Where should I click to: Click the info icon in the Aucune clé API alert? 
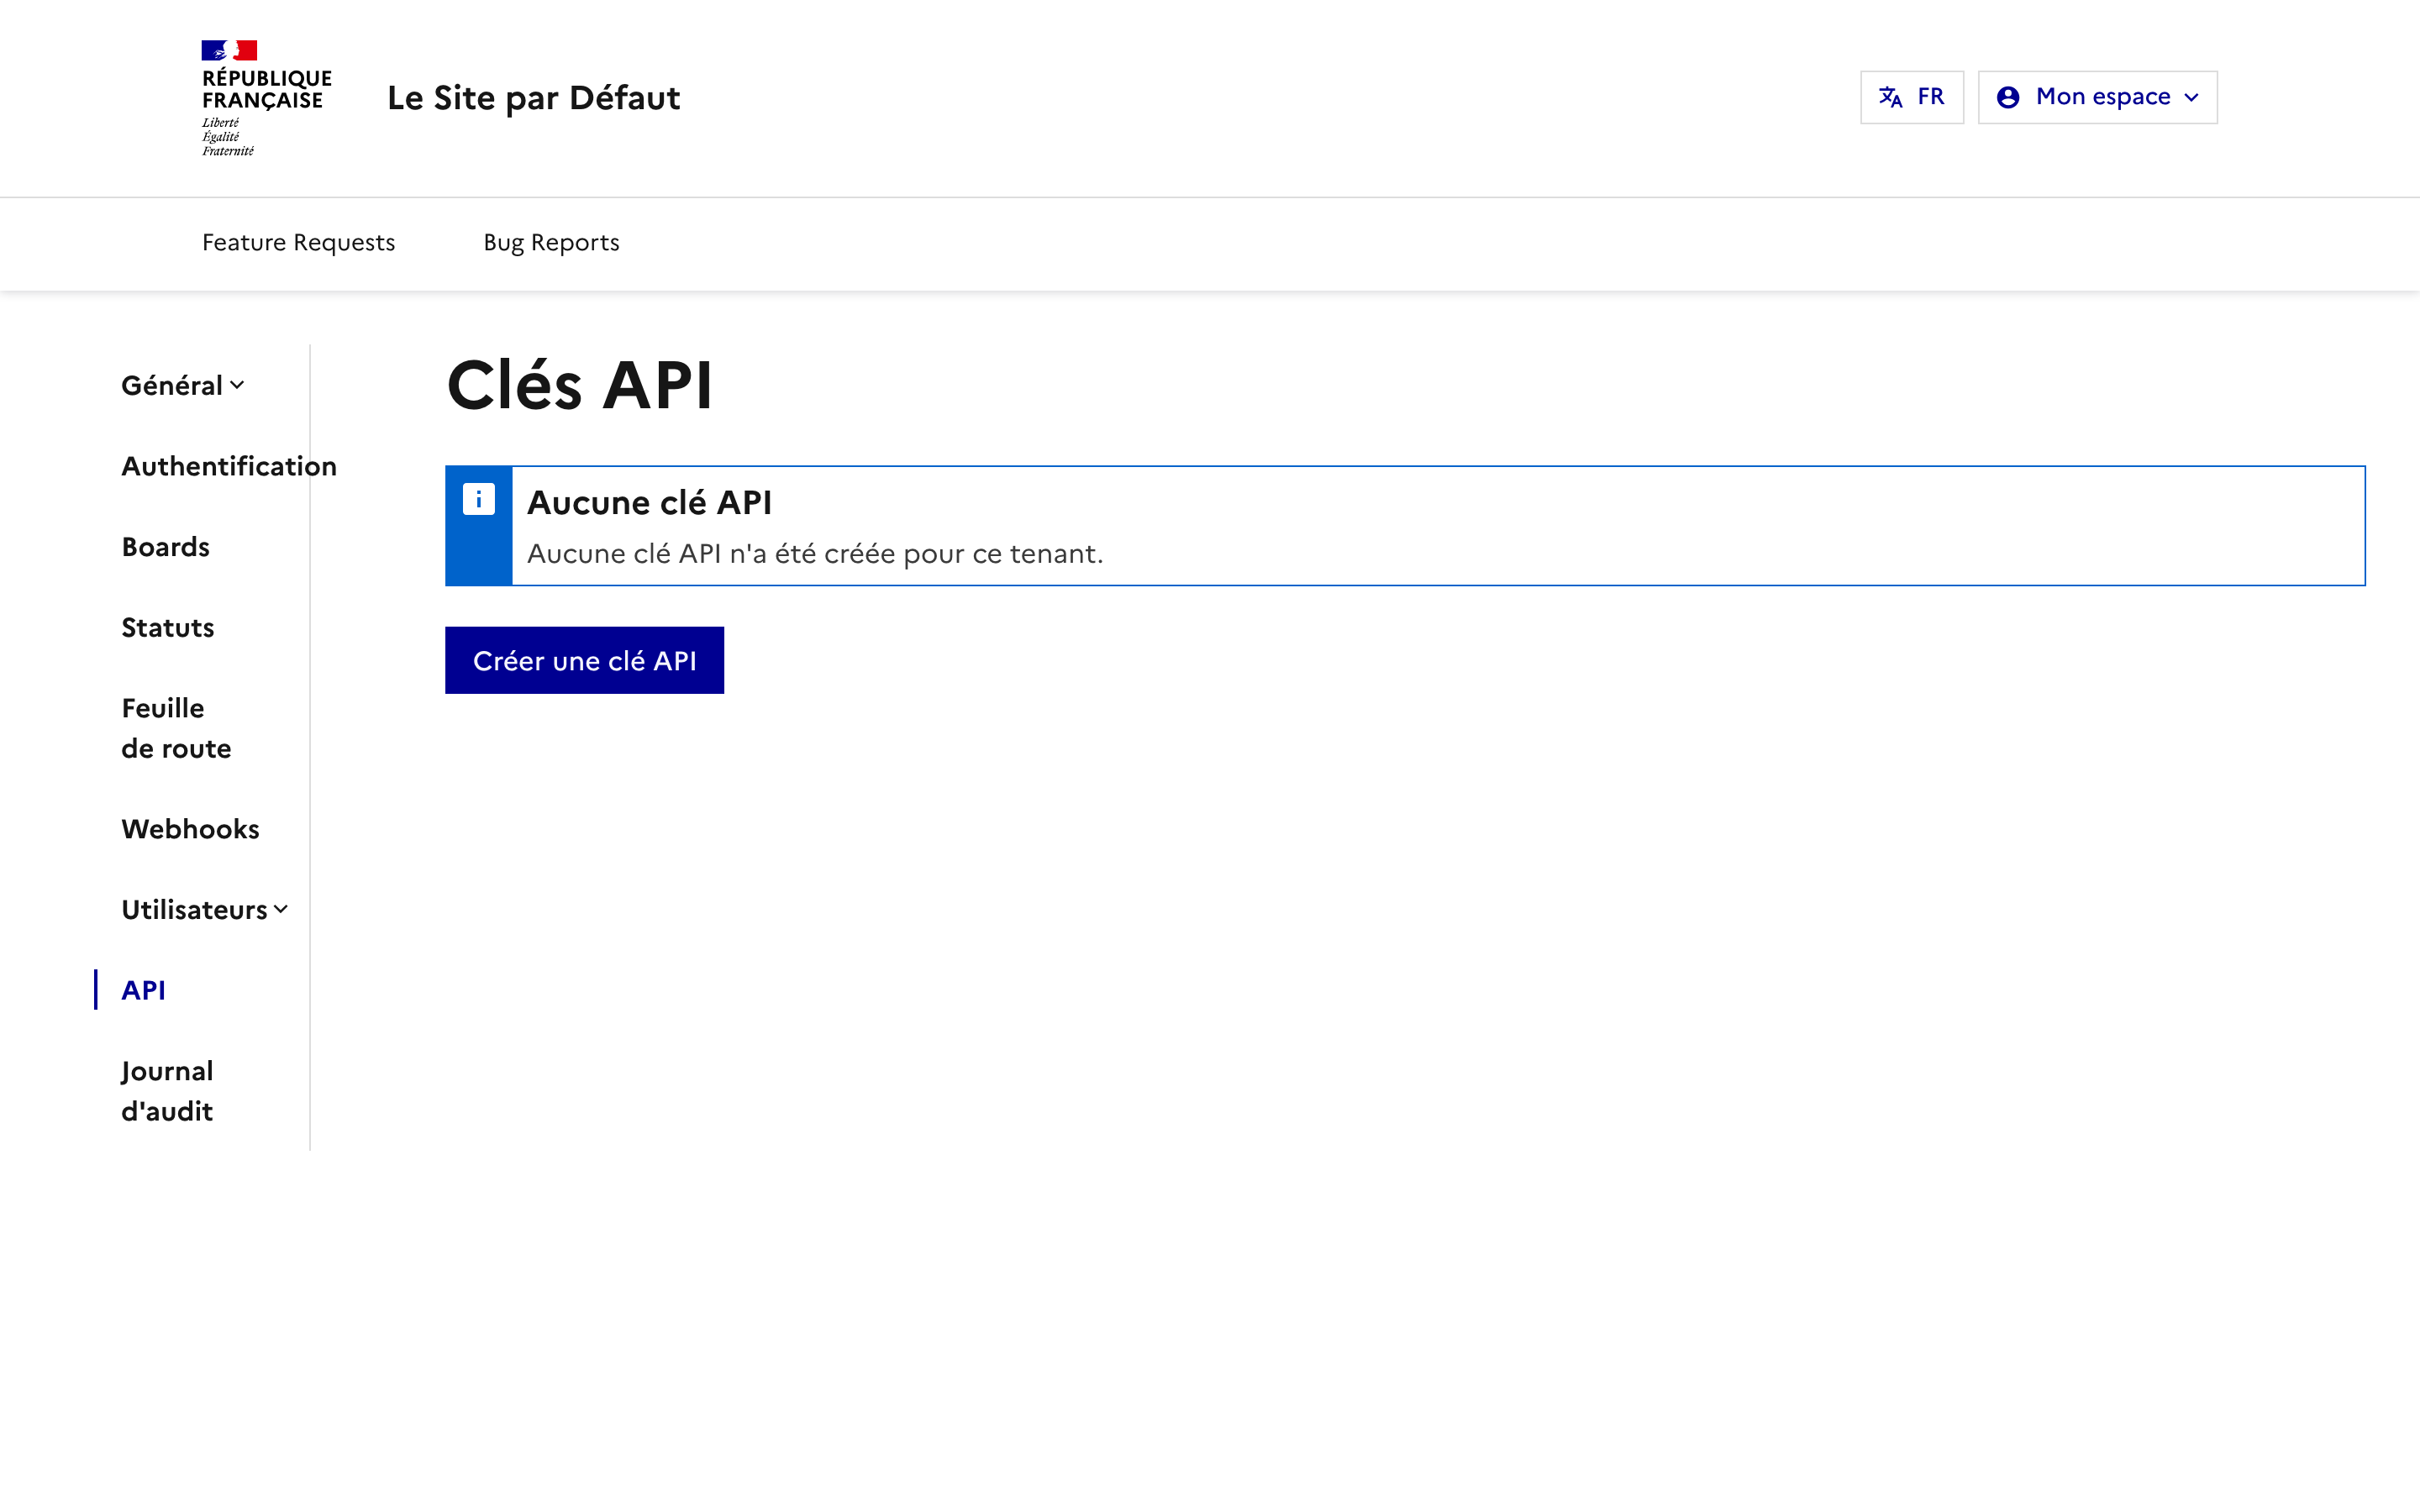[479, 498]
